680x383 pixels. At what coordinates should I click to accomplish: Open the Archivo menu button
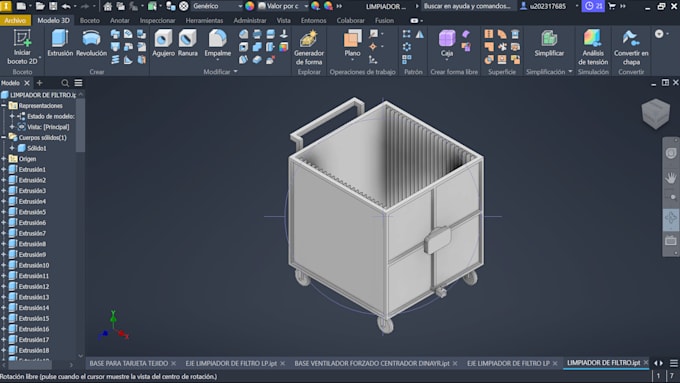pyautogui.click(x=15, y=20)
